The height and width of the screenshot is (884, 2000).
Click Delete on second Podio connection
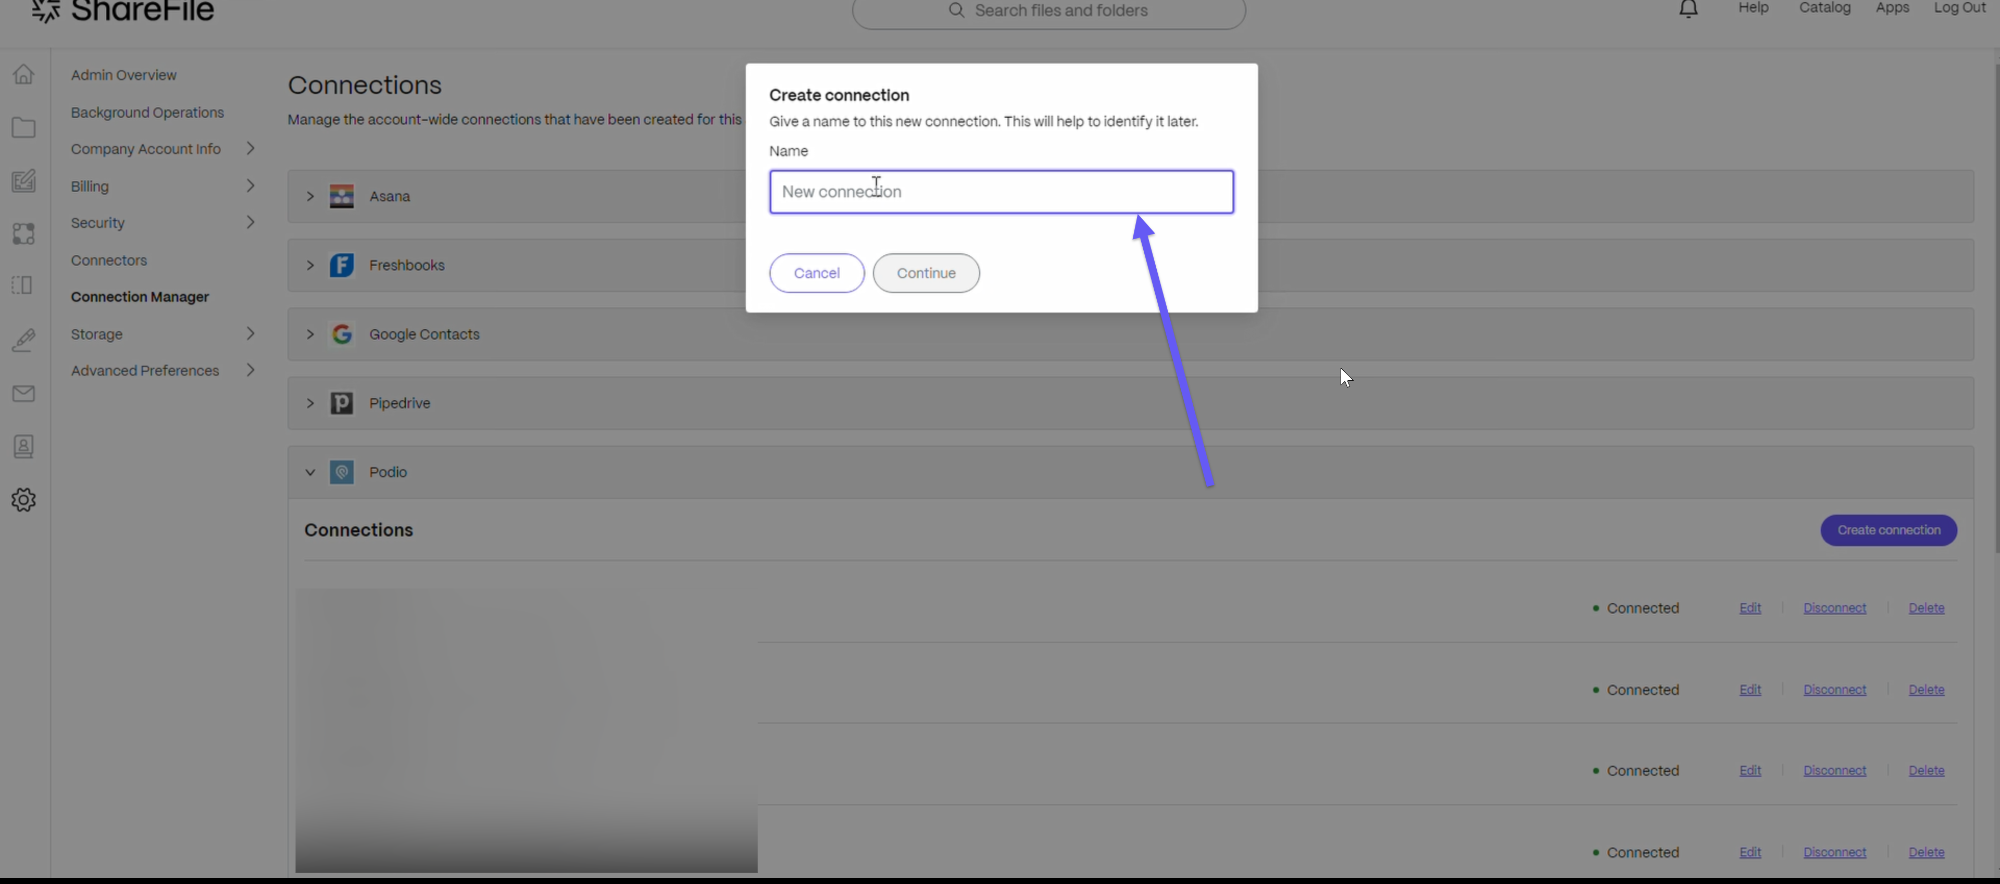(1926, 690)
